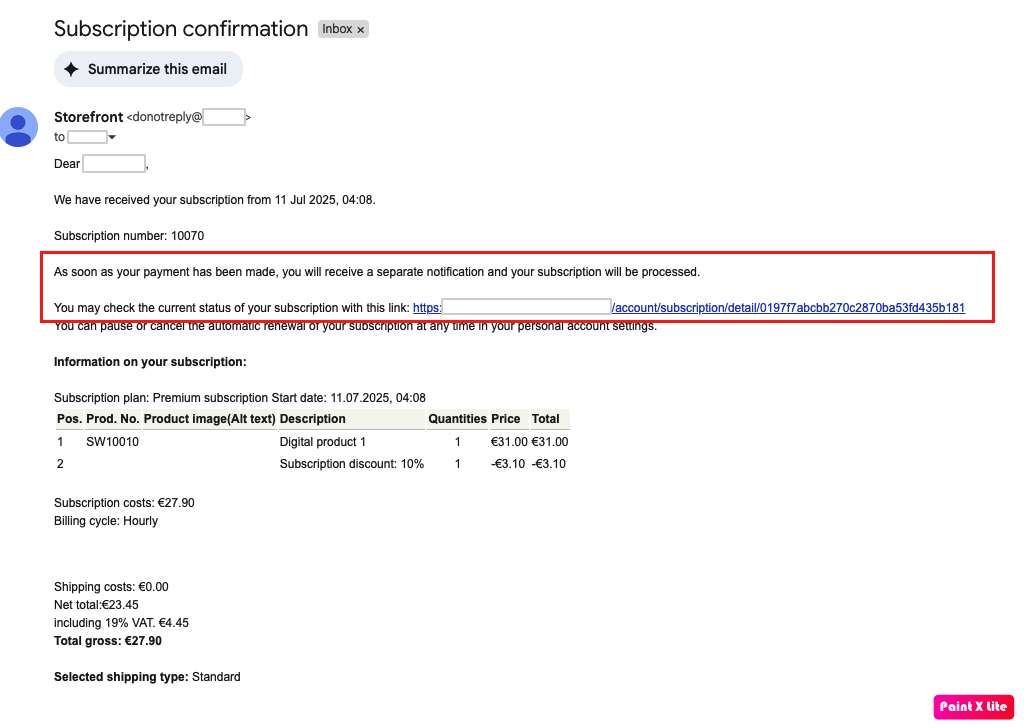Click the Subscription discount 10% row
Screen dimensions: 1024x728
click(351, 463)
